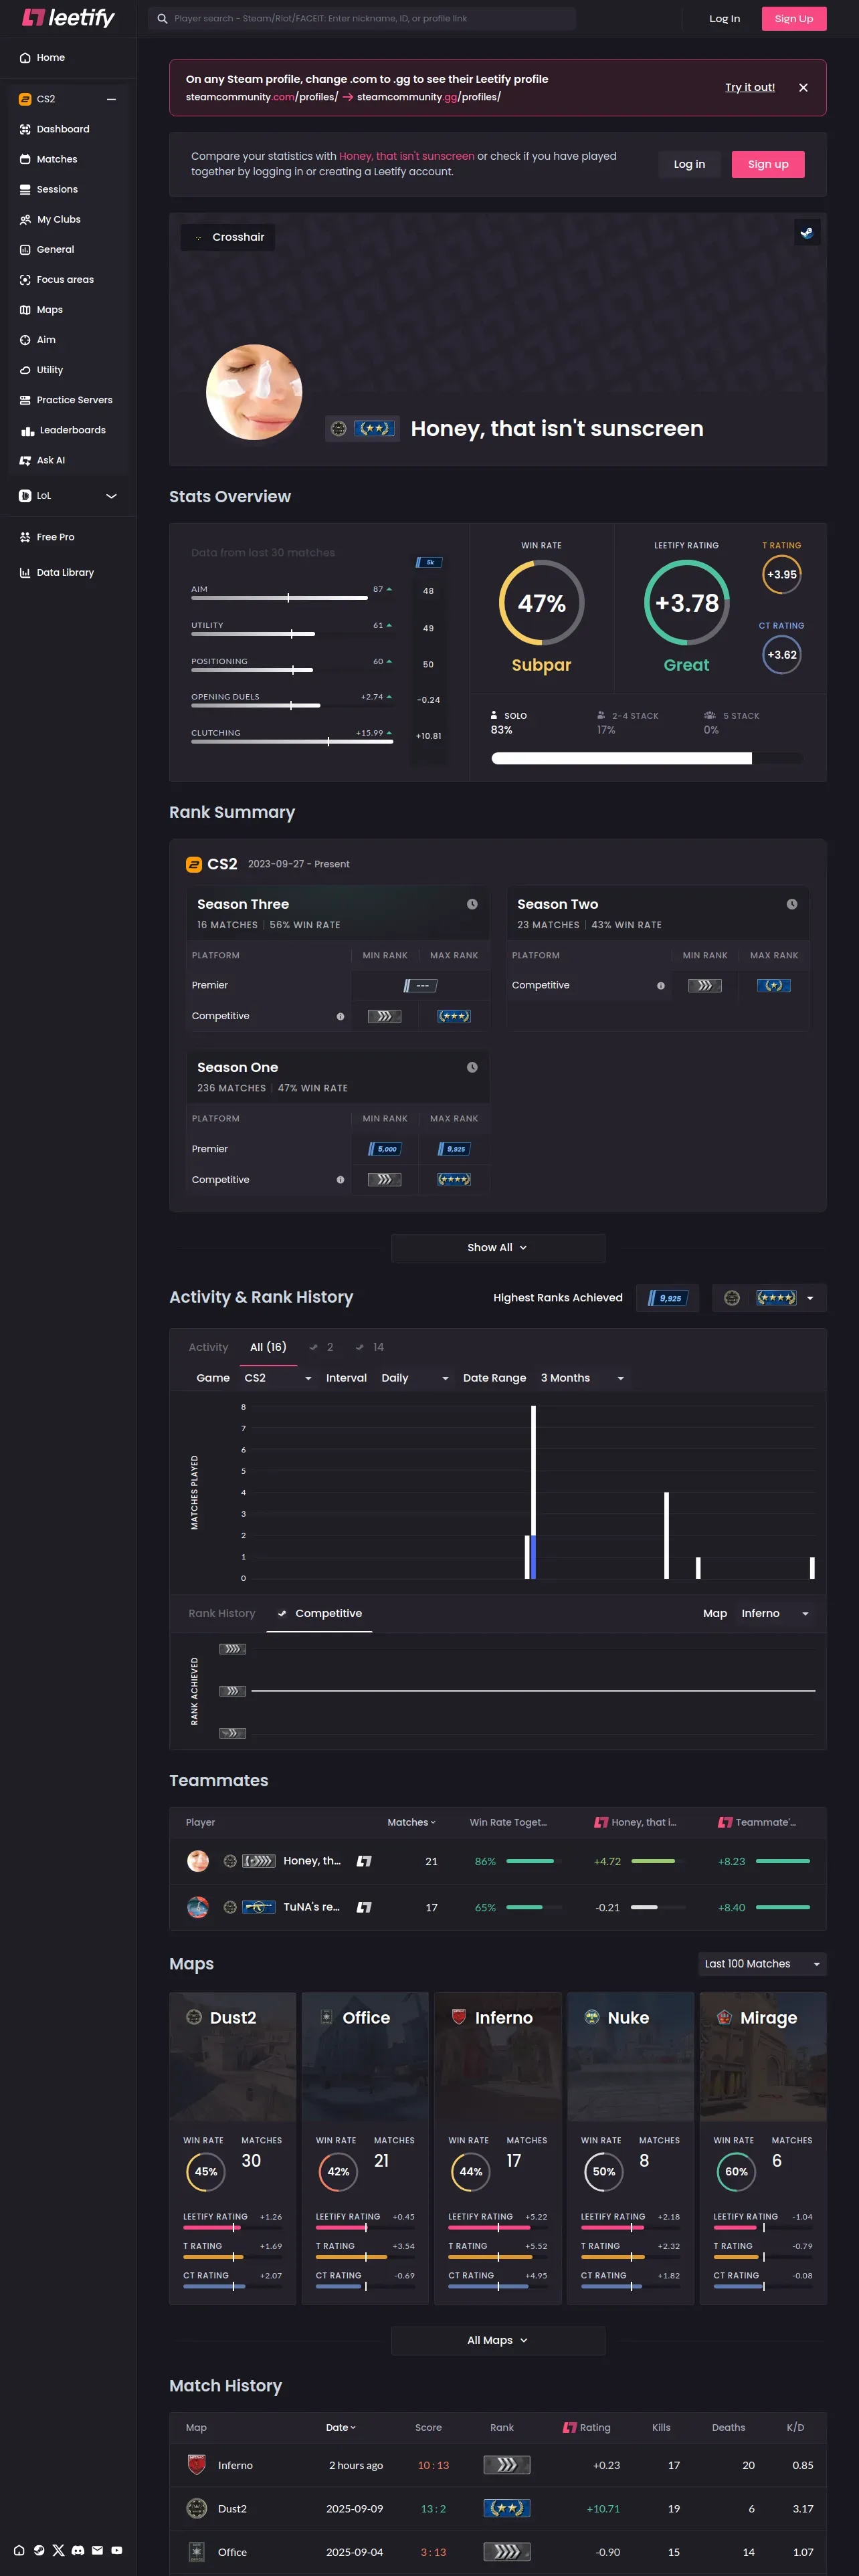Open the X social icon in footer
This screenshot has height=2576, width=859.
58,2550
